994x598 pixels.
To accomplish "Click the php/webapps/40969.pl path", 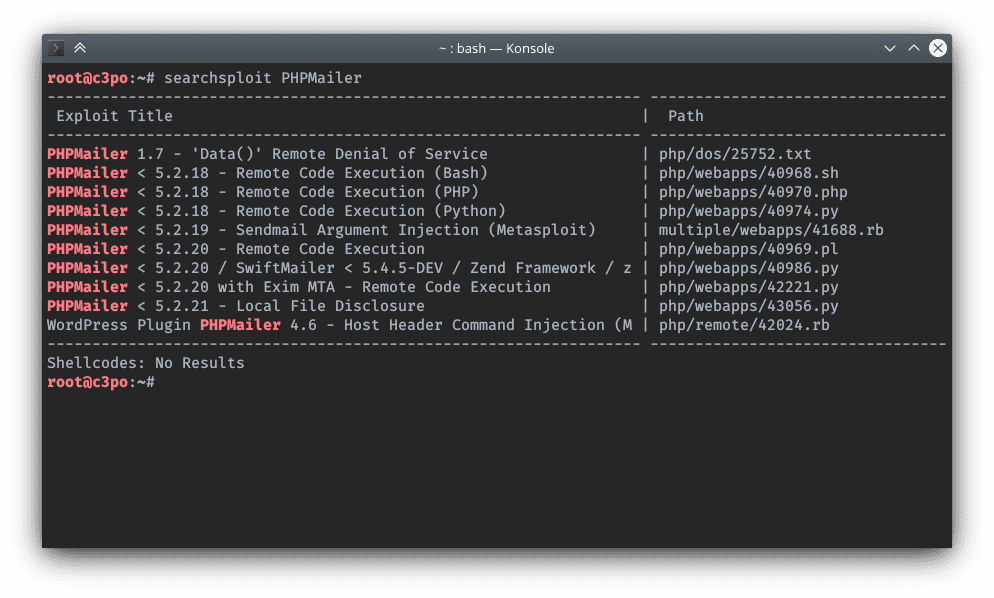I will tap(748, 249).
